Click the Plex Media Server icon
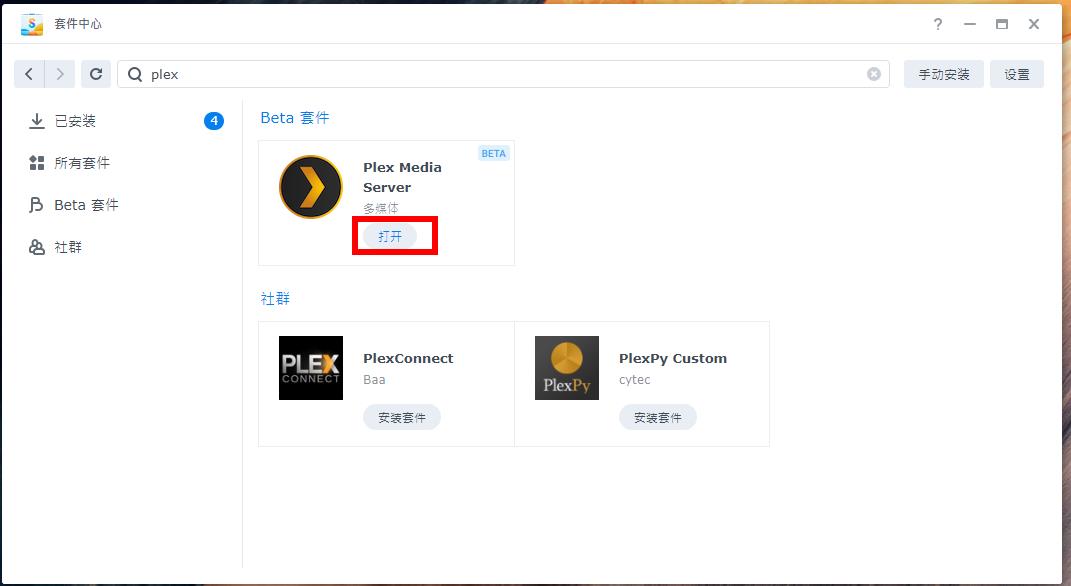 pyautogui.click(x=311, y=187)
